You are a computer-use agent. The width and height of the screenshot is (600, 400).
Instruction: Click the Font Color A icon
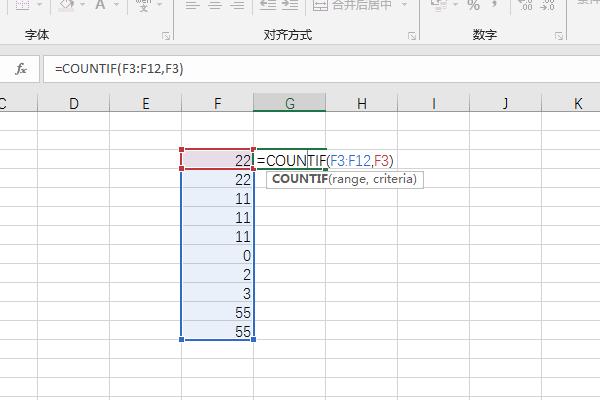(100, 5)
